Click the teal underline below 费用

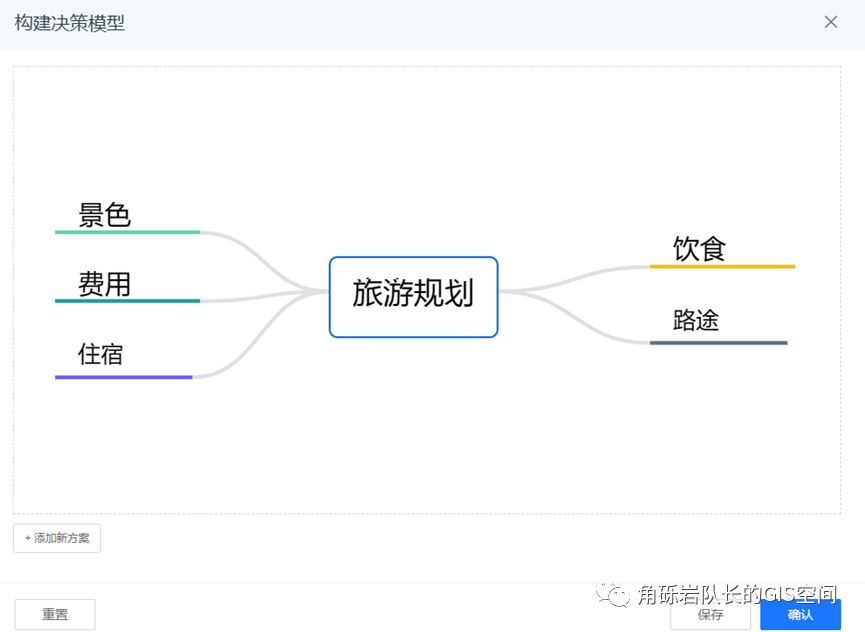(x=127, y=302)
